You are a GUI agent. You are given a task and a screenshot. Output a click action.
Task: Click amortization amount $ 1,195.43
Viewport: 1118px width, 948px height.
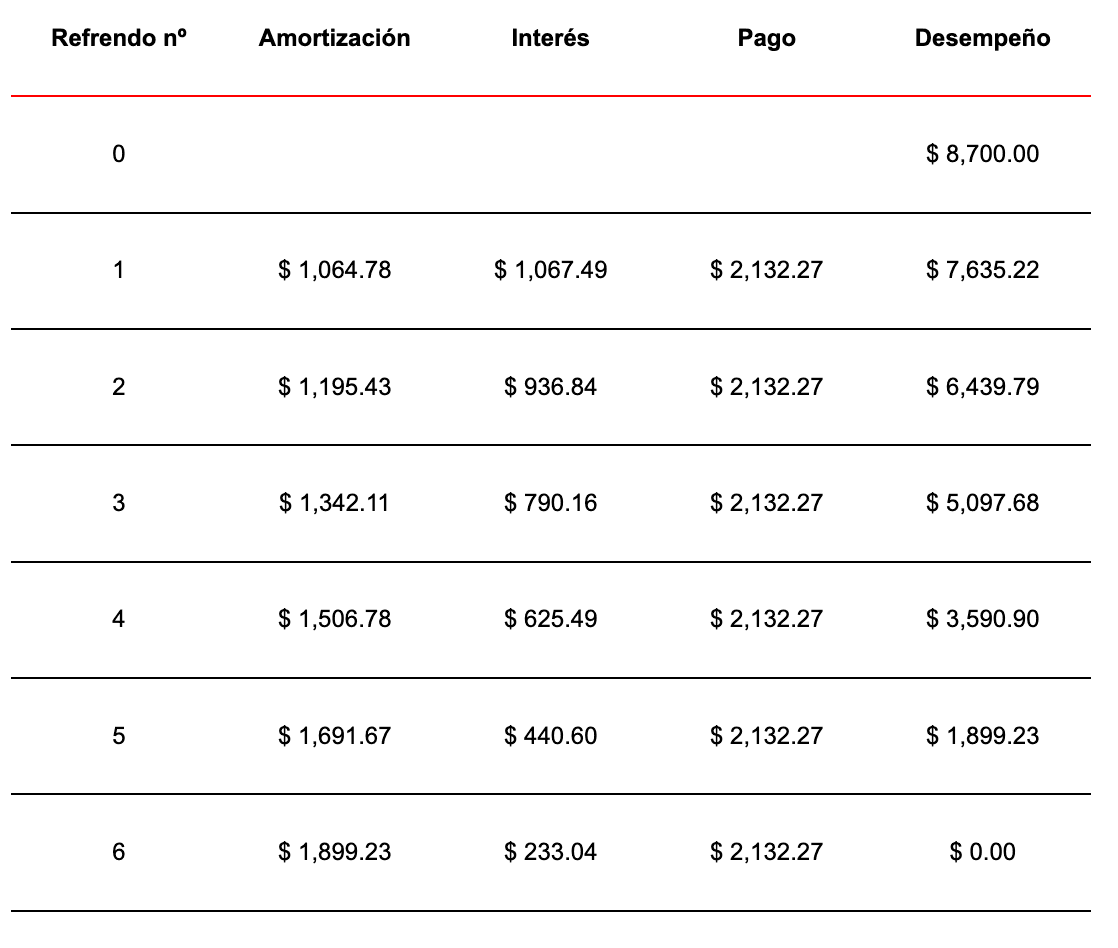click(x=334, y=386)
